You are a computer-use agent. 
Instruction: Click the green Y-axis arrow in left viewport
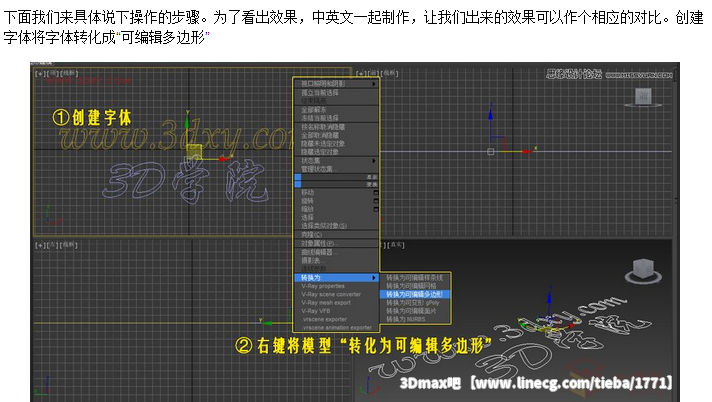(x=267, y=323)
